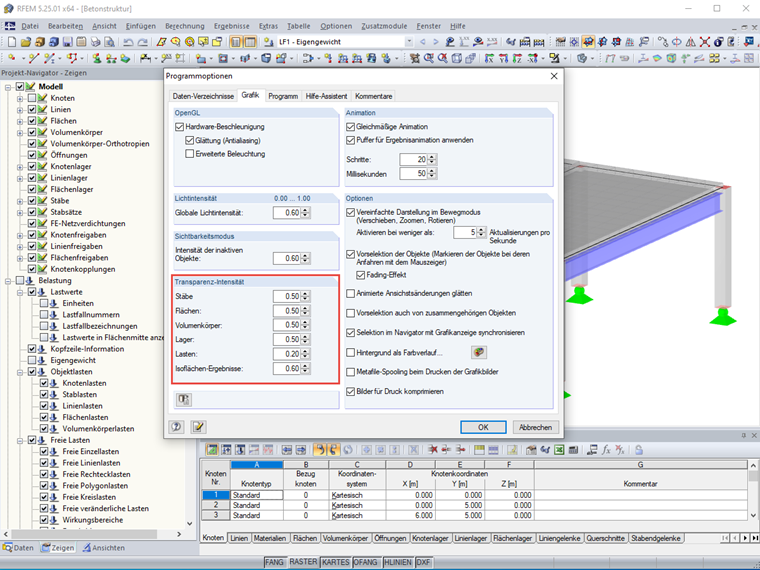Click the Schritte animation value field
The width and height of the screenshot is (760, 570).
point(413,159)
